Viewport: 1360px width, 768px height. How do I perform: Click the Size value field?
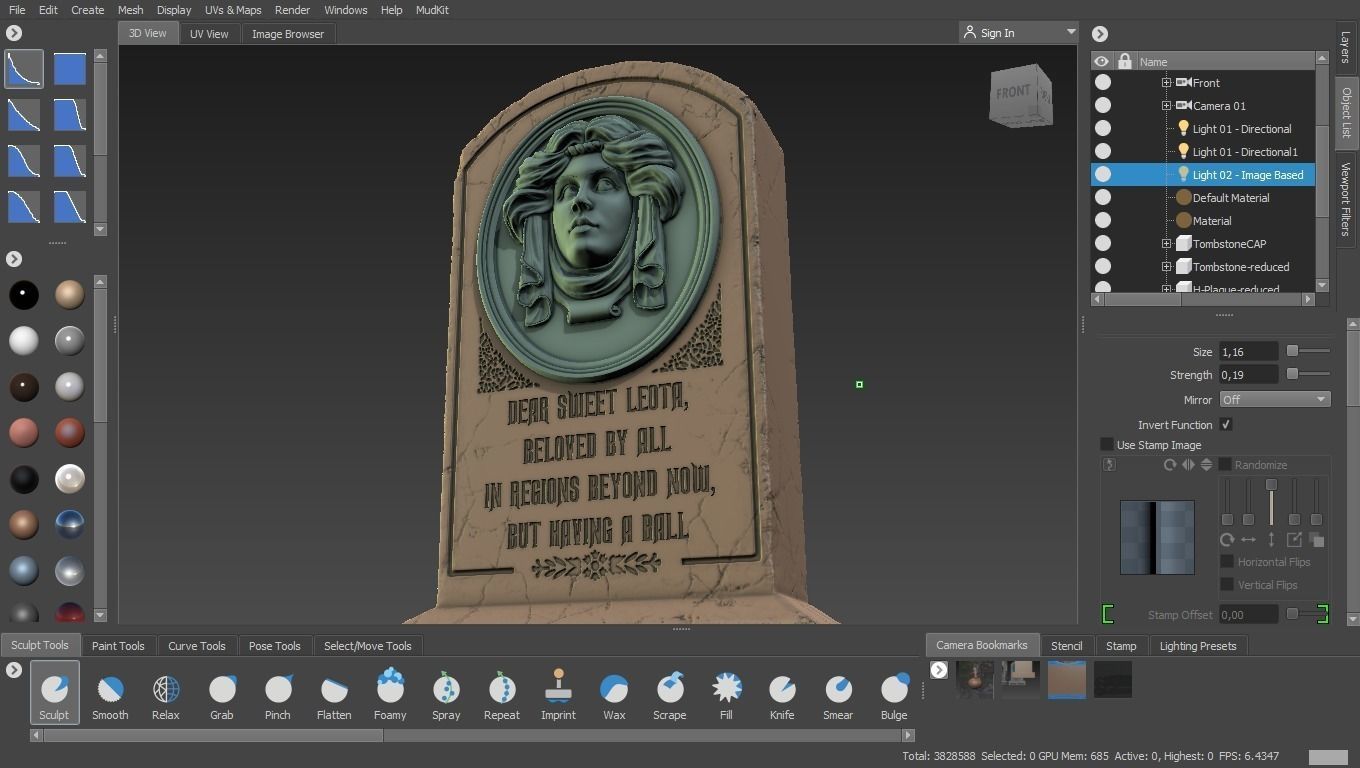1249,351
